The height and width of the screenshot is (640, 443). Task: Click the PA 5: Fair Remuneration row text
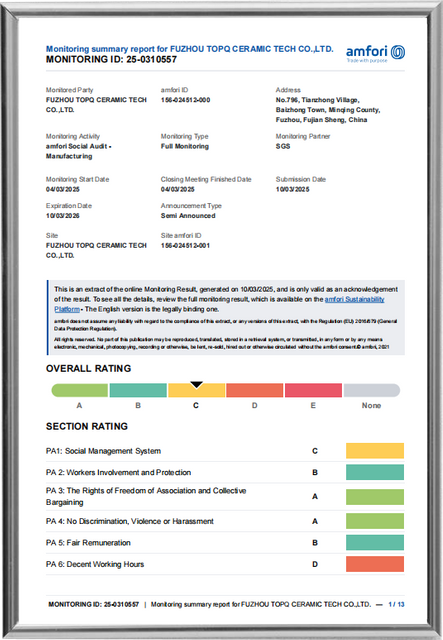point(88,543)
